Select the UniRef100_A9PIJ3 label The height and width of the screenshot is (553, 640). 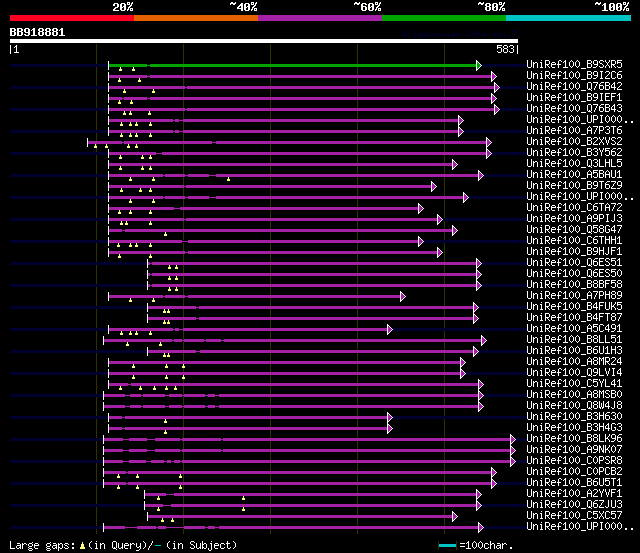point(574,219)
